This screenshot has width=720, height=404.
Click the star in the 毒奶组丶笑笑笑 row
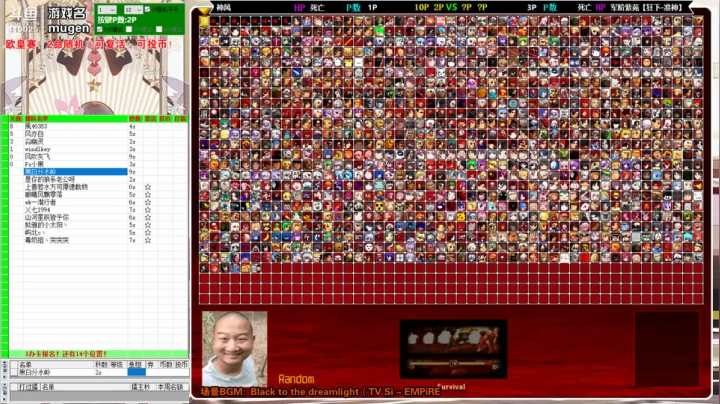(148, 240)
